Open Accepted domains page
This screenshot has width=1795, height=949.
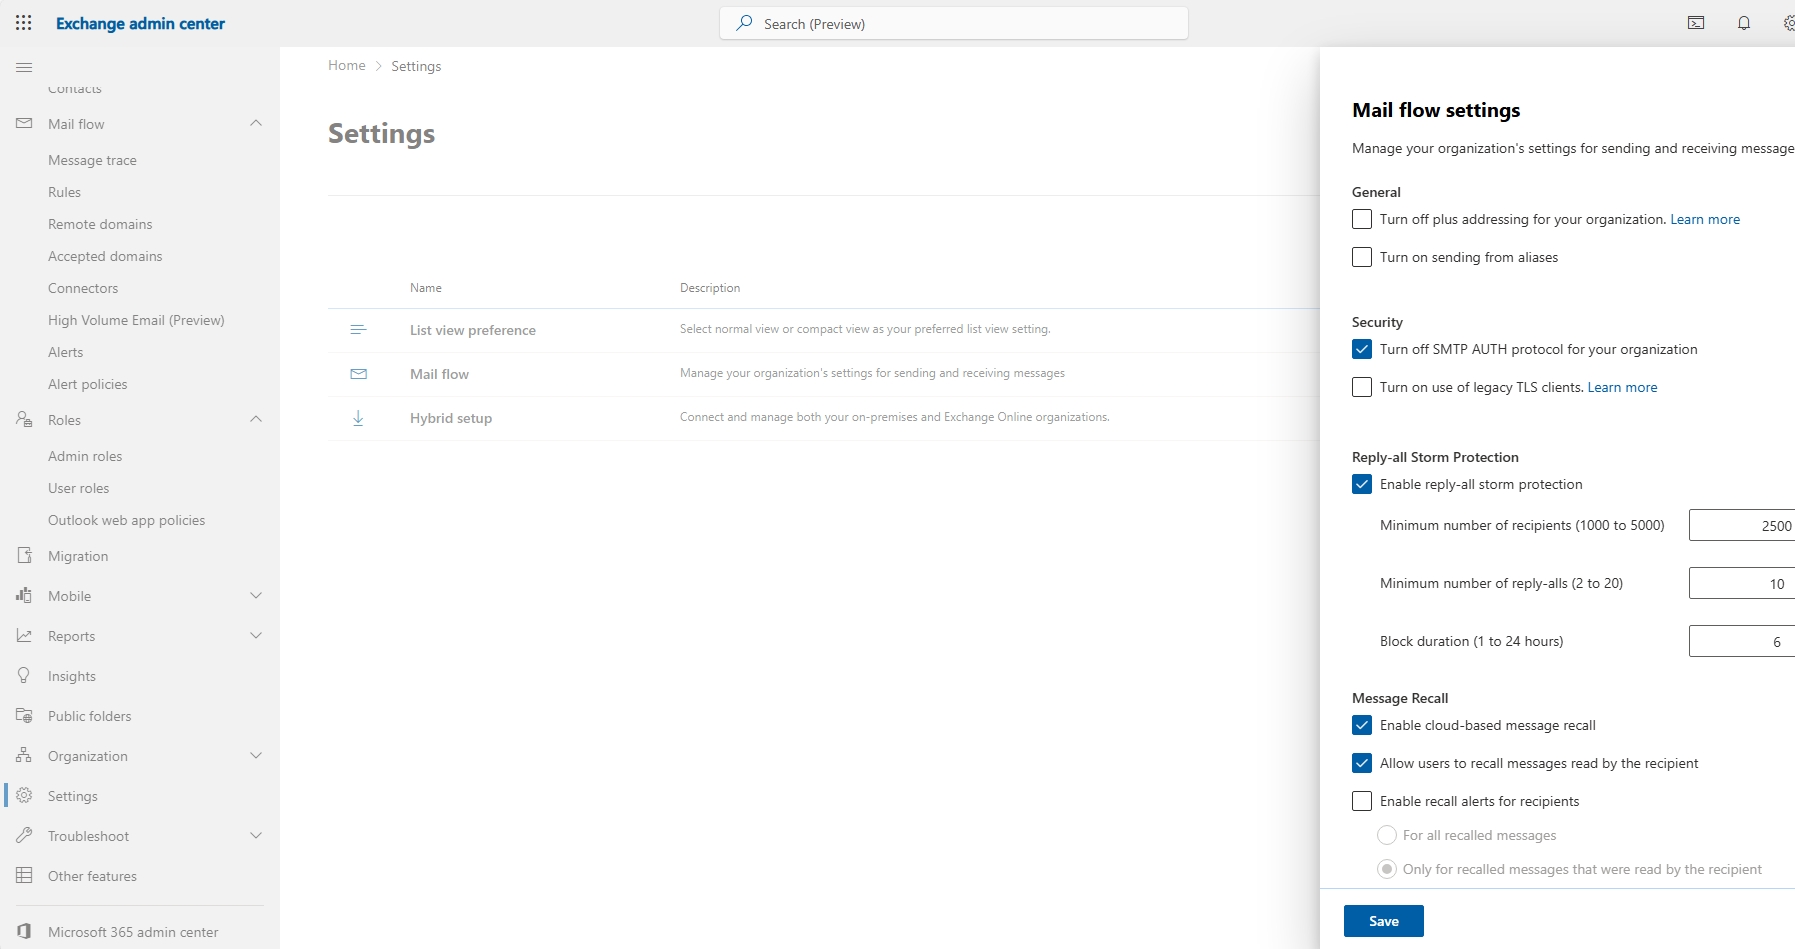tap(105, 256)
